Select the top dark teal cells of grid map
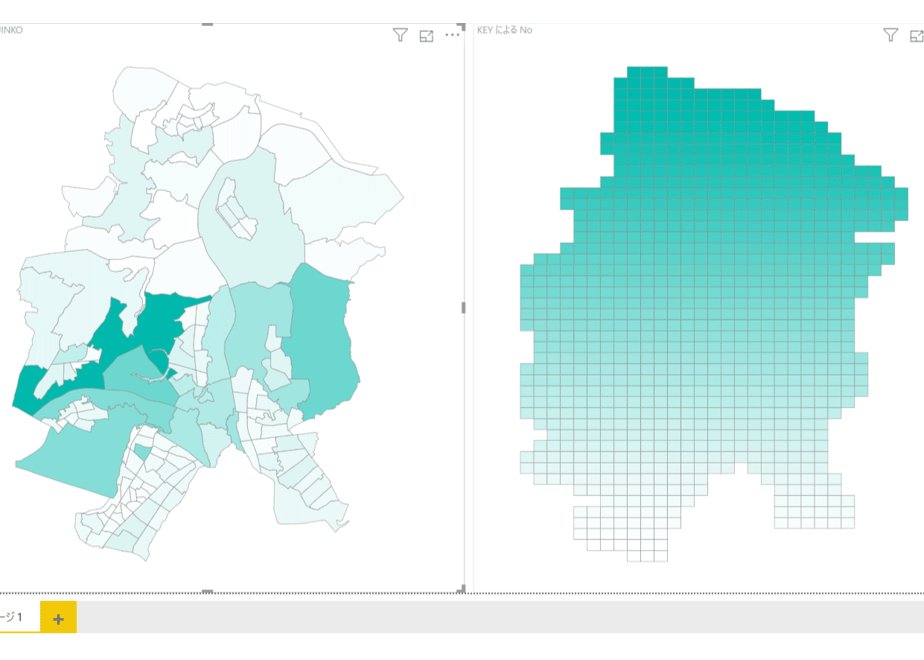 [647, 72]
